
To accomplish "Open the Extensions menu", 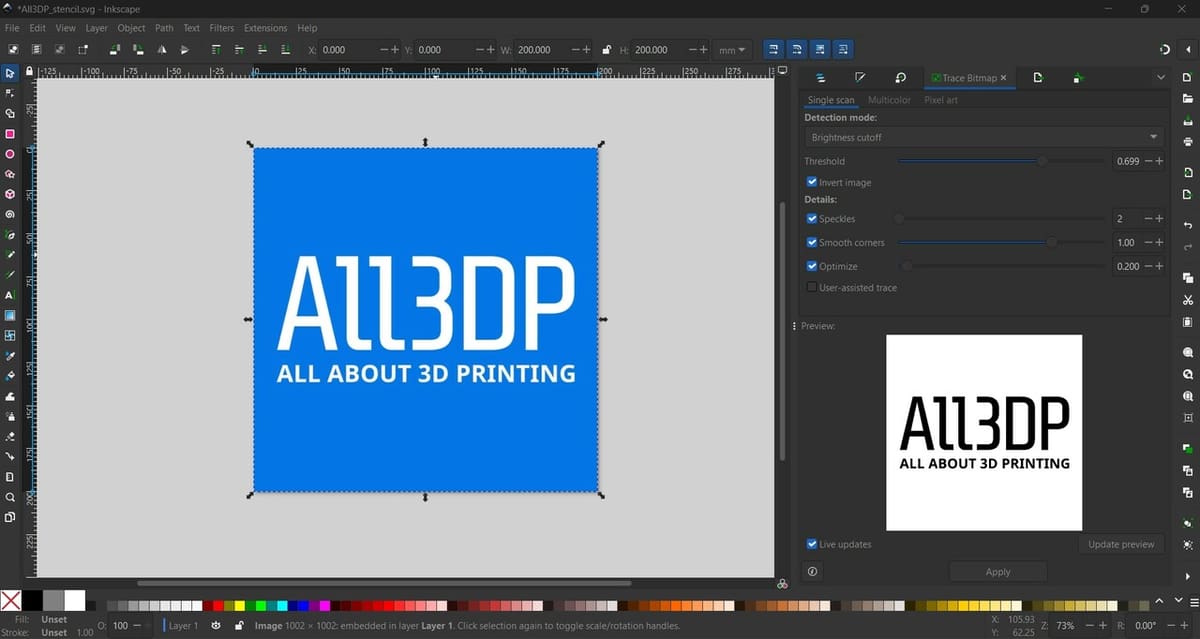I will (x=265, y=28).
